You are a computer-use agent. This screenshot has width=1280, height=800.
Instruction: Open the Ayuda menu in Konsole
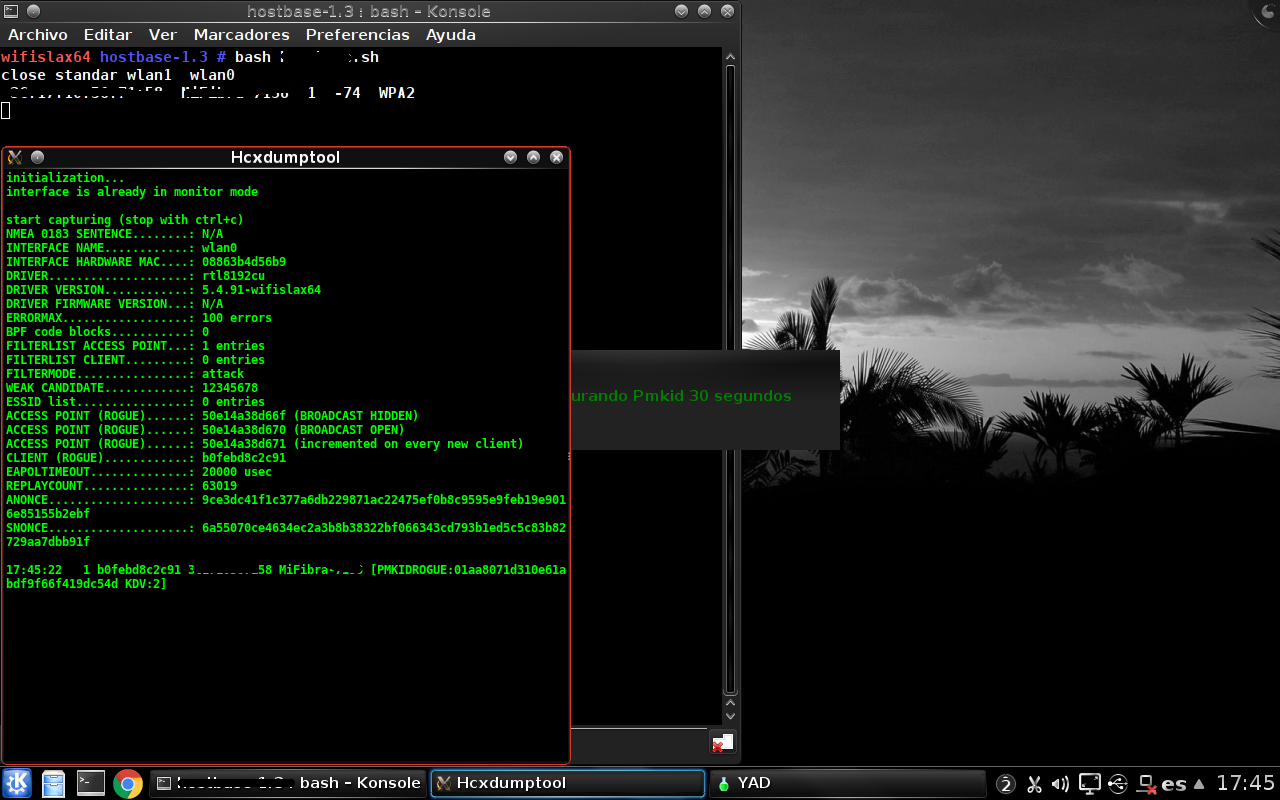coord(451,34)
